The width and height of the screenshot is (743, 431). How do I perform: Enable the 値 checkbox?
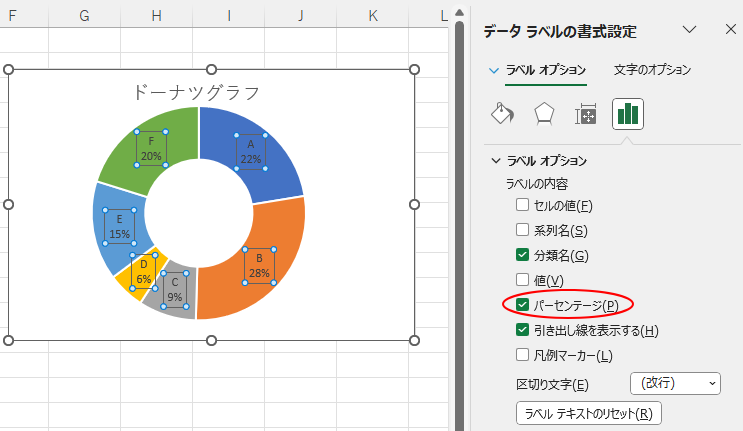coord(522,280)
